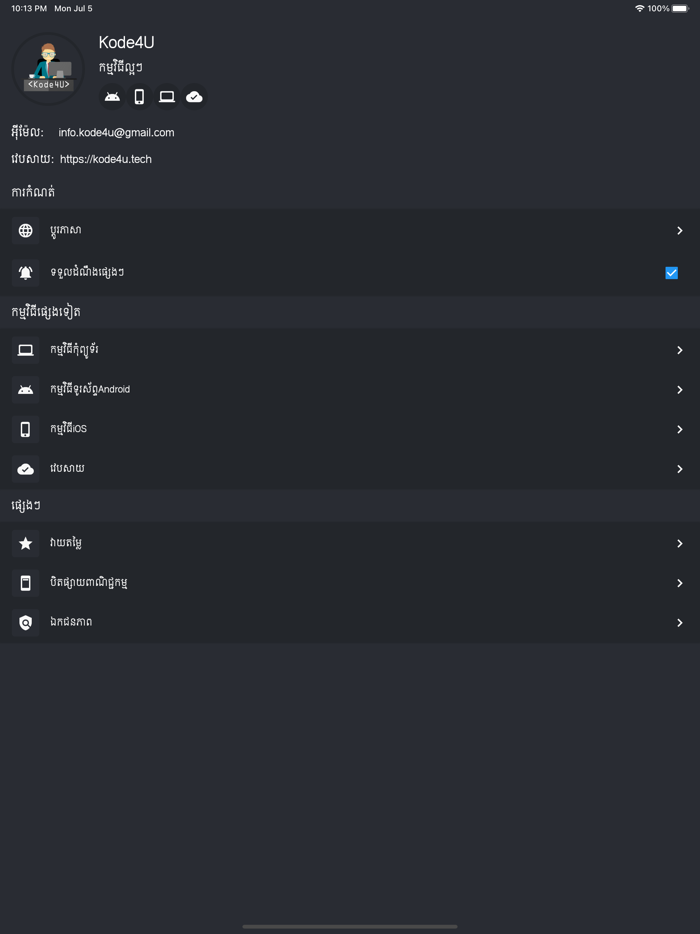Image resolution: width=700 pixels, height=934 pixels.
Task: Toggle the notifications checkbox
Action: tap(671, 272)
